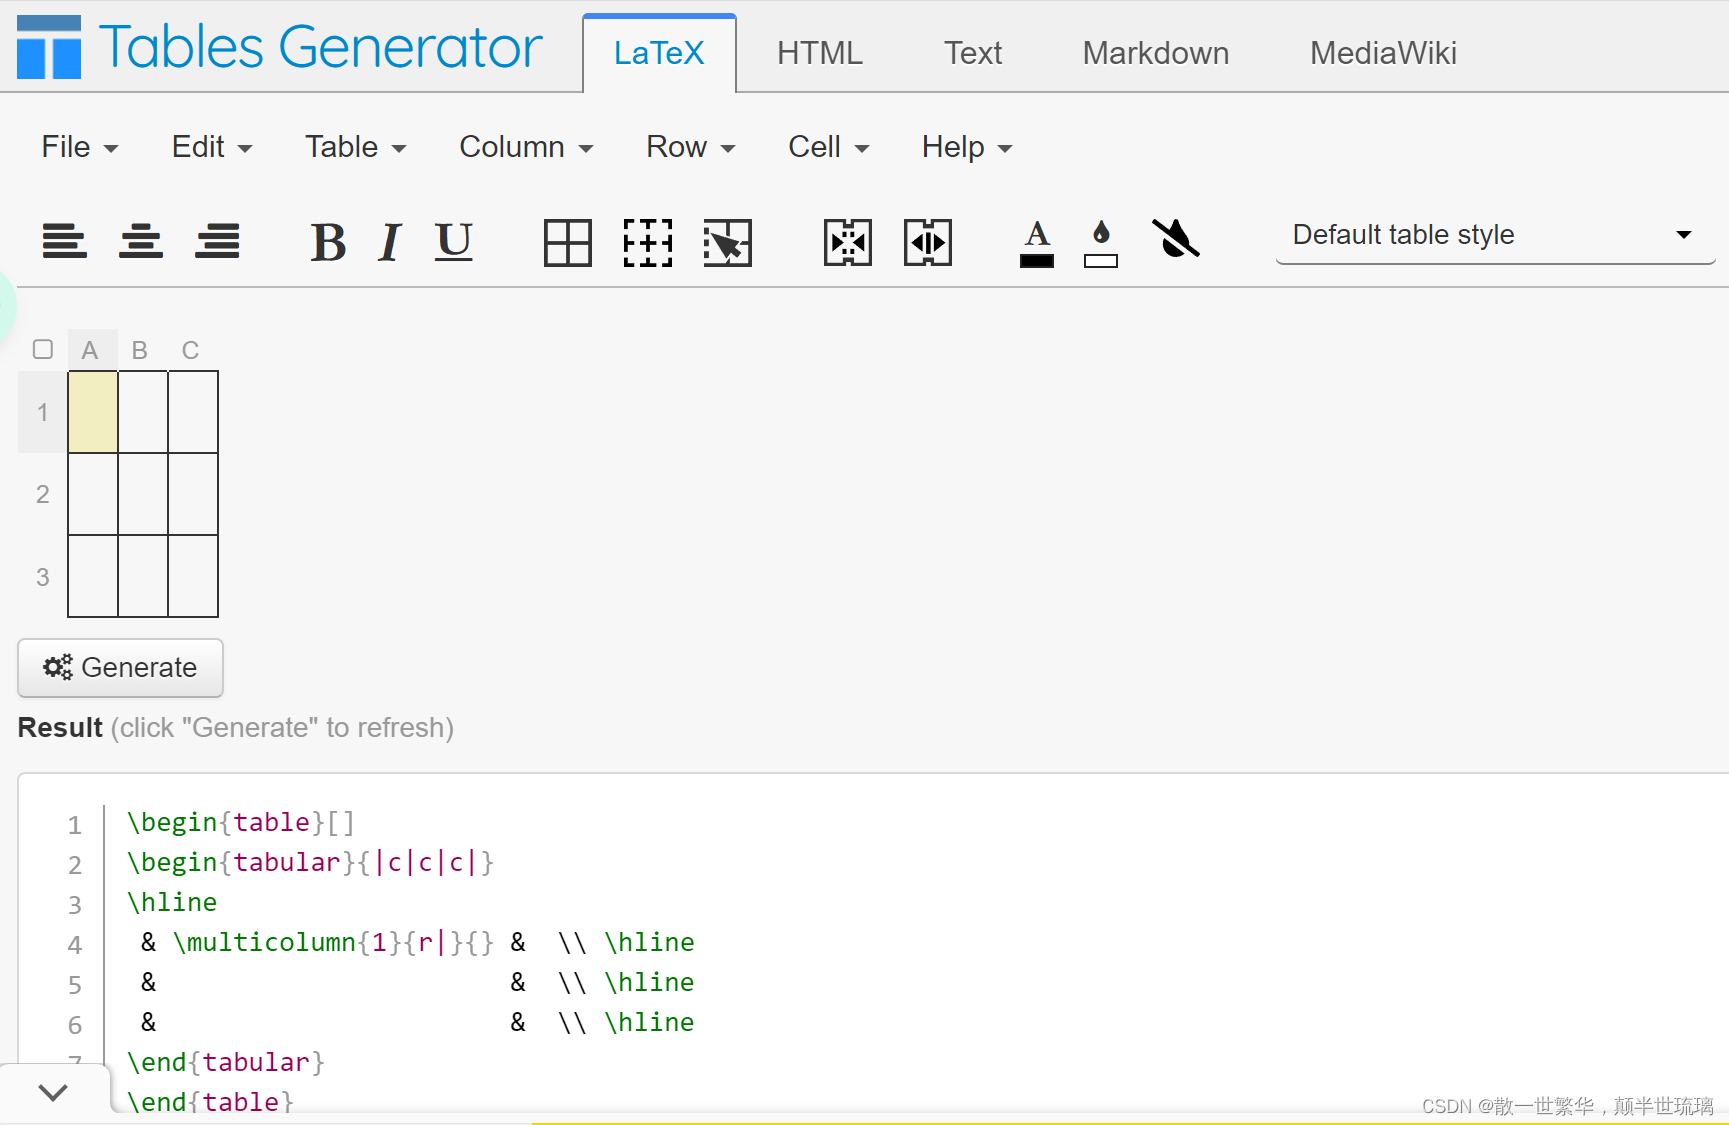Click table cell A3
Viewport: 1729px width, 1125px height.
93,576
